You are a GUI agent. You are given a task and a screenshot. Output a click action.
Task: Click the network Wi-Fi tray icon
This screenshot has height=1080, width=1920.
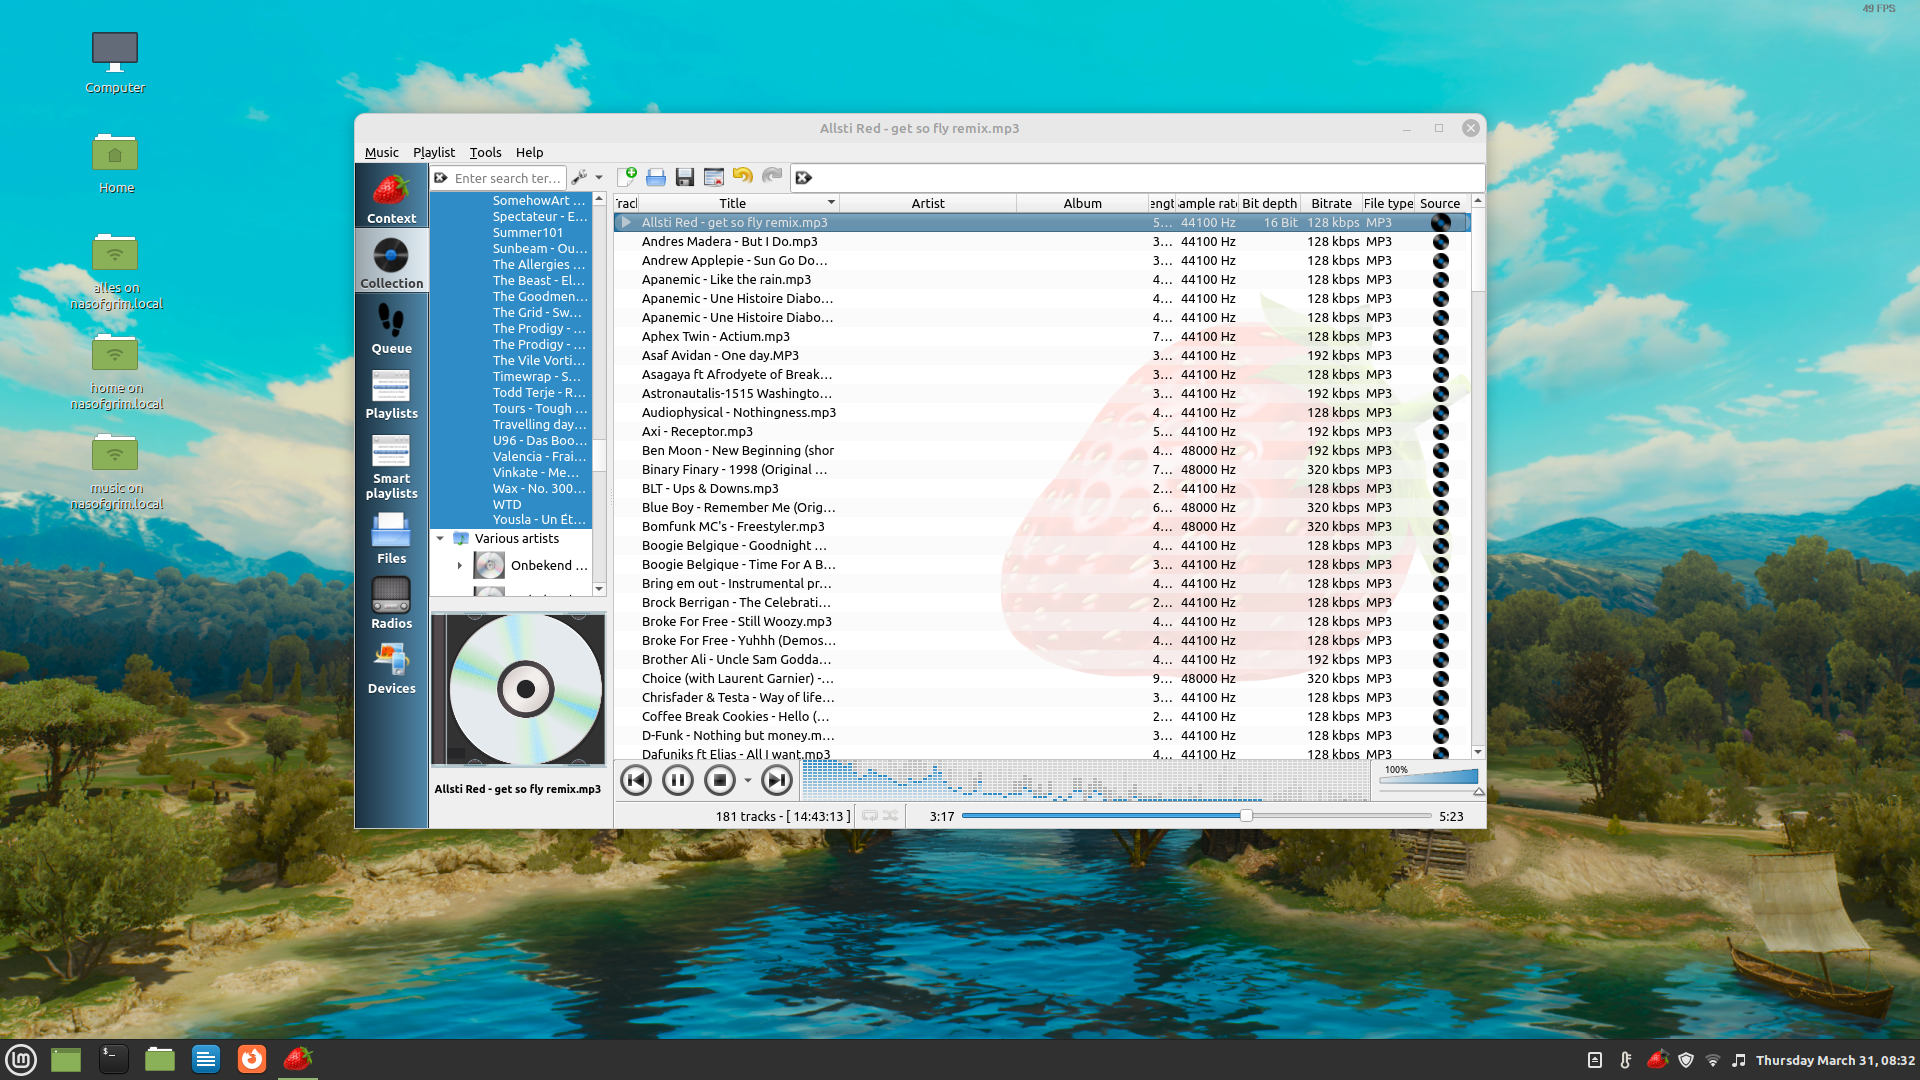(1713, 1060)
